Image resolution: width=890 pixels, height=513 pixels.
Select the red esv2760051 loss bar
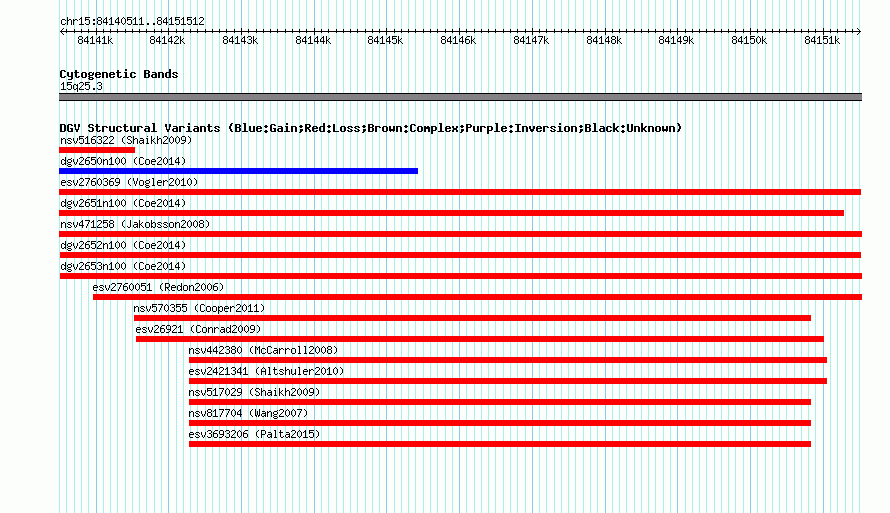click(x=477, y=297)
